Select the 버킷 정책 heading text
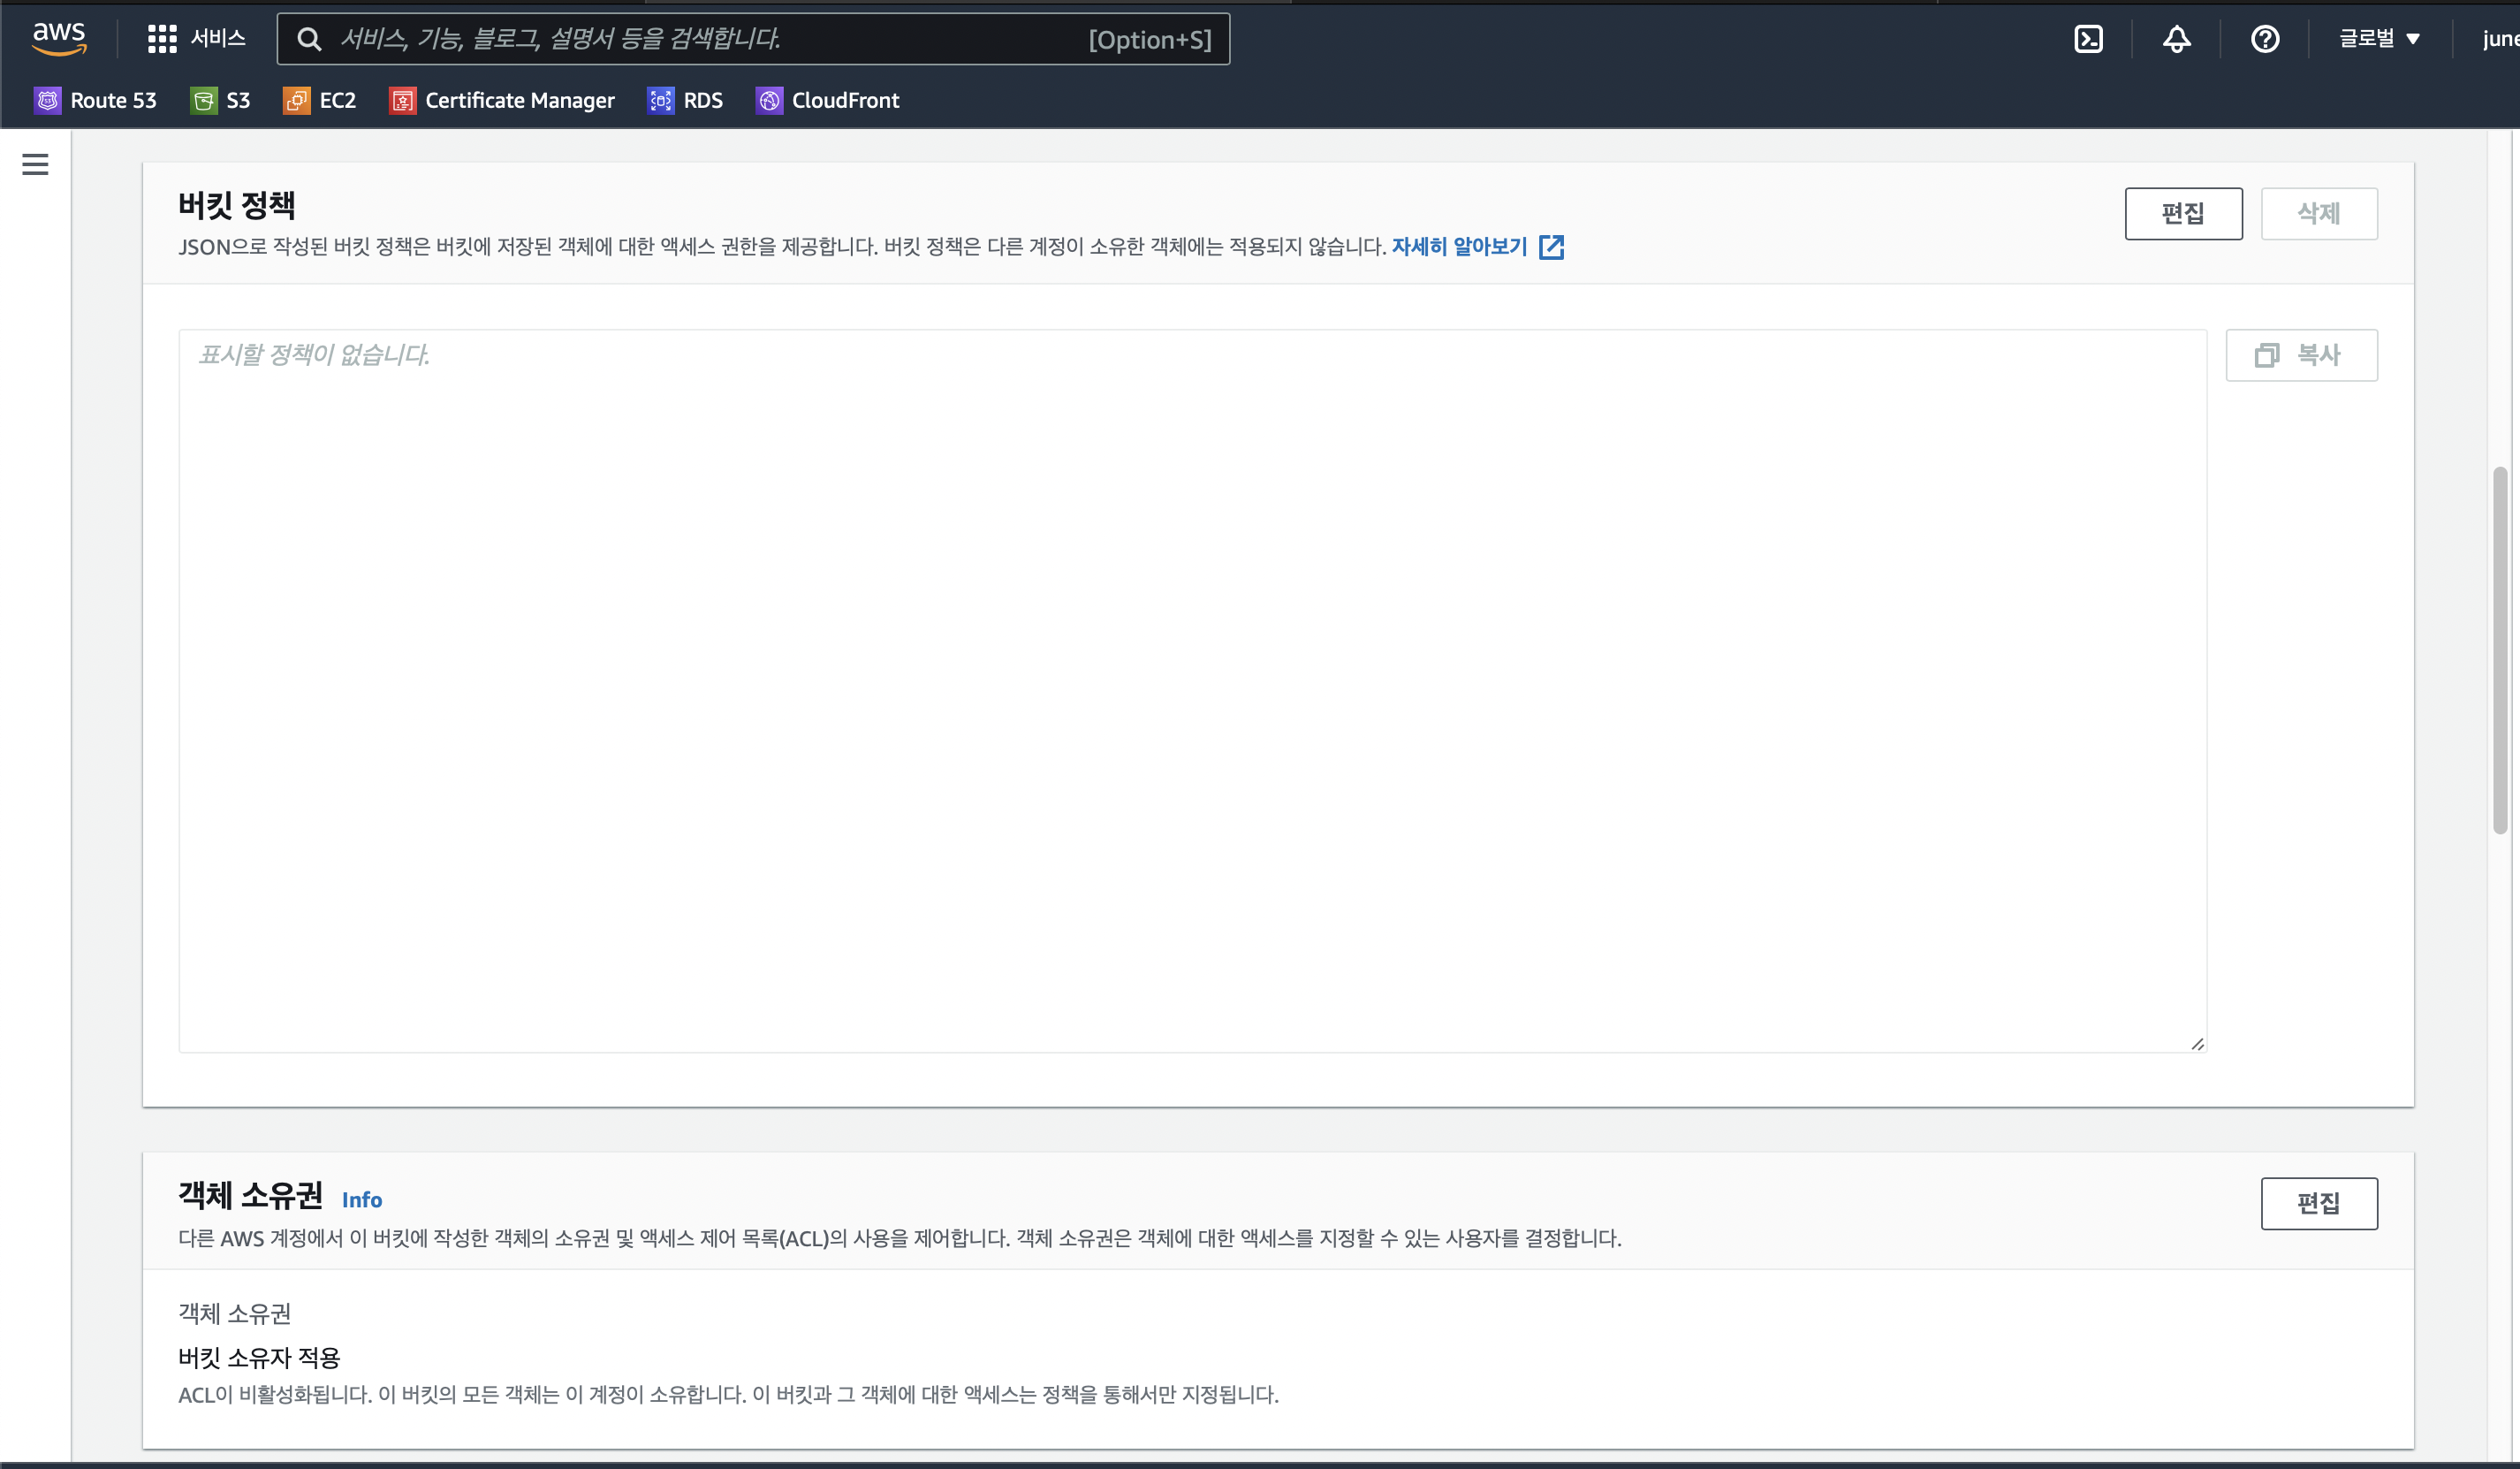This screenshot has height=1469, width=2520. click(x=237, y=205)
